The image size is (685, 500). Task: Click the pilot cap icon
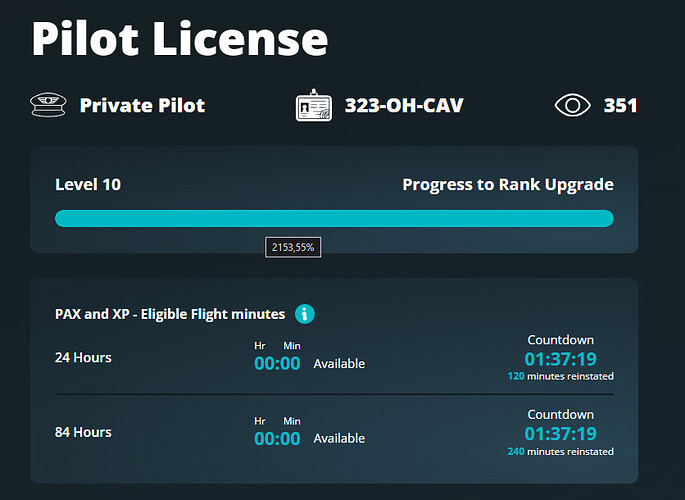click(49, 105)
